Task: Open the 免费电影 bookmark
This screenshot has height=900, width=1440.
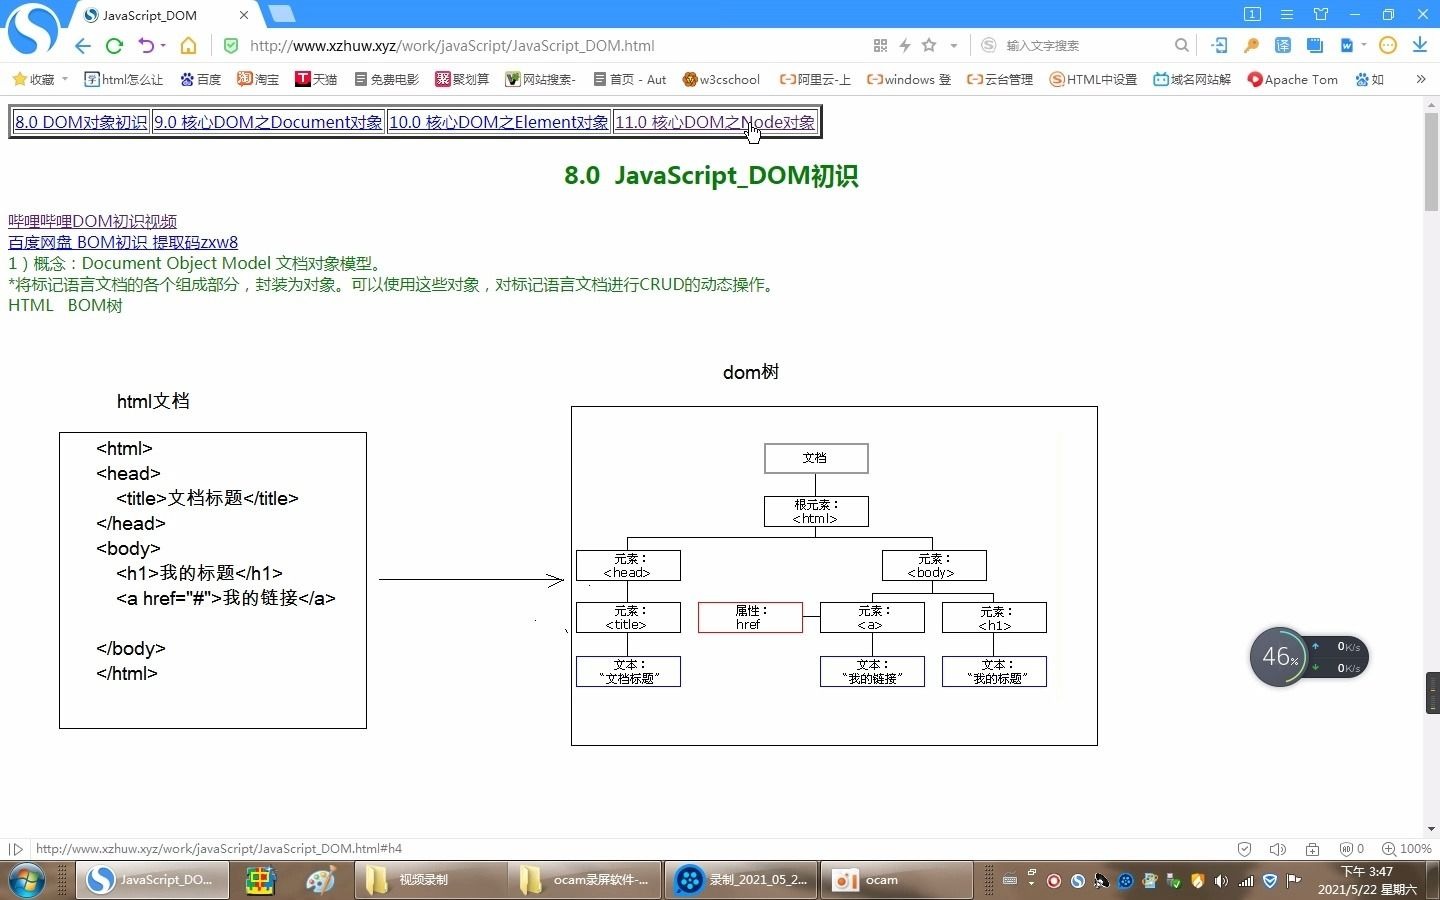Action: [386, 79]
